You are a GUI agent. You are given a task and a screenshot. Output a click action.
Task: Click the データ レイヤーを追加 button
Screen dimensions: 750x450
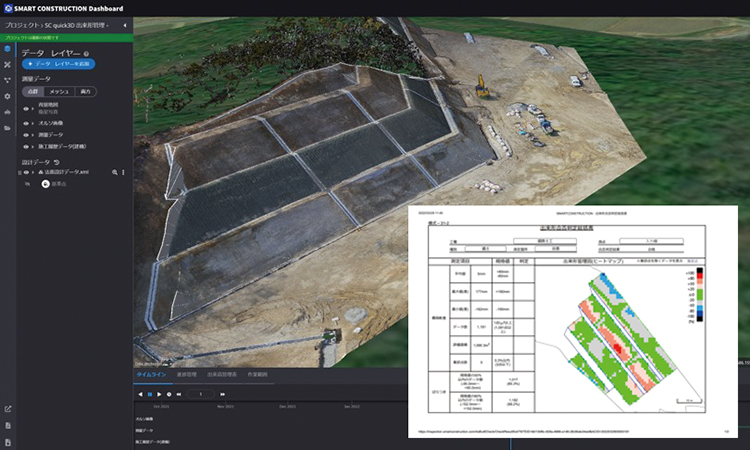pyautogui.click(x=57, y=64)
